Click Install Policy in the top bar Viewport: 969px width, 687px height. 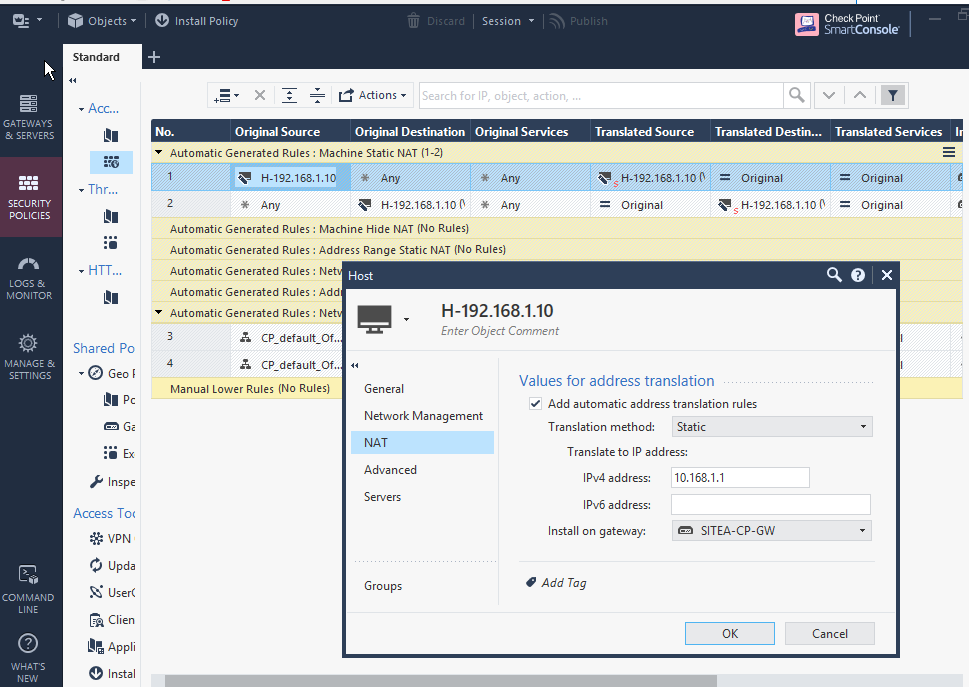197,21
